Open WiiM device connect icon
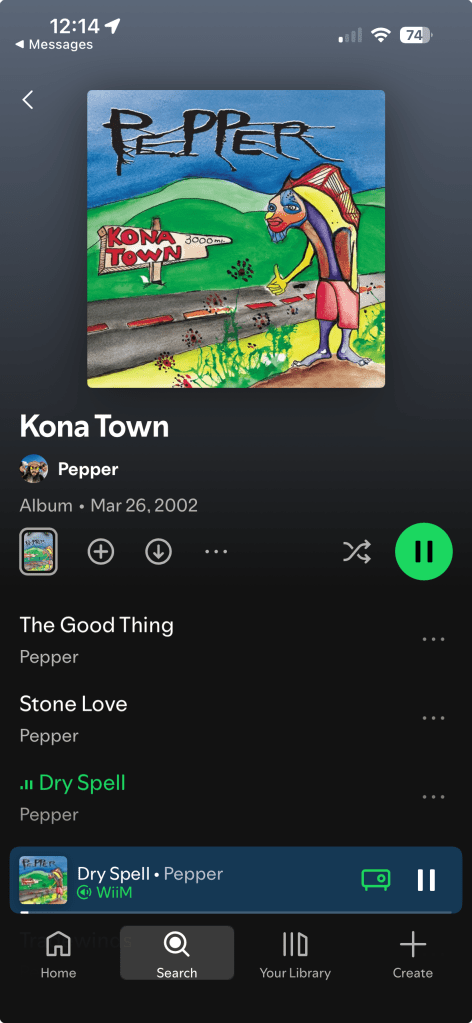Image resolution: width=472 pixels, height=1023 pixels. pos(376,879)
